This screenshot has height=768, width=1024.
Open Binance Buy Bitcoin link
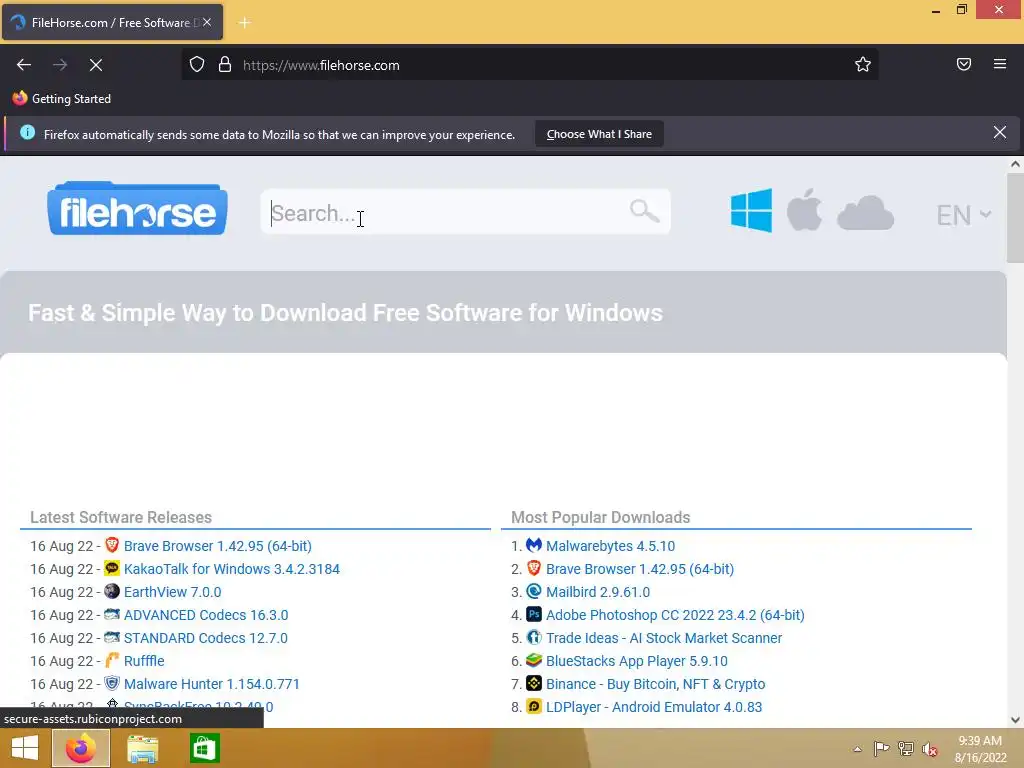coord(655,684)
